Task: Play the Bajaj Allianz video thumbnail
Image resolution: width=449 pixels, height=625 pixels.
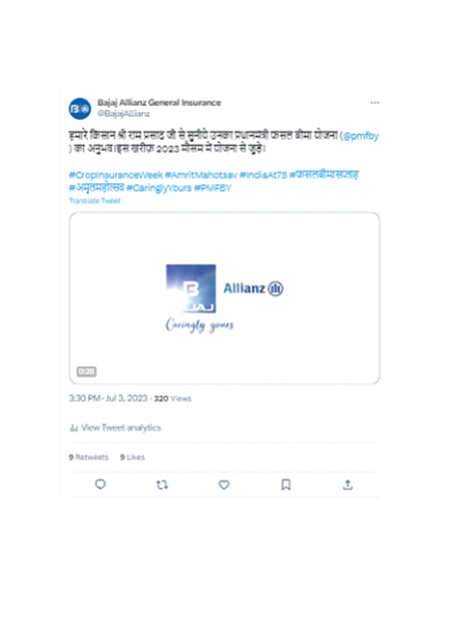Action: (x=224, y=298)
